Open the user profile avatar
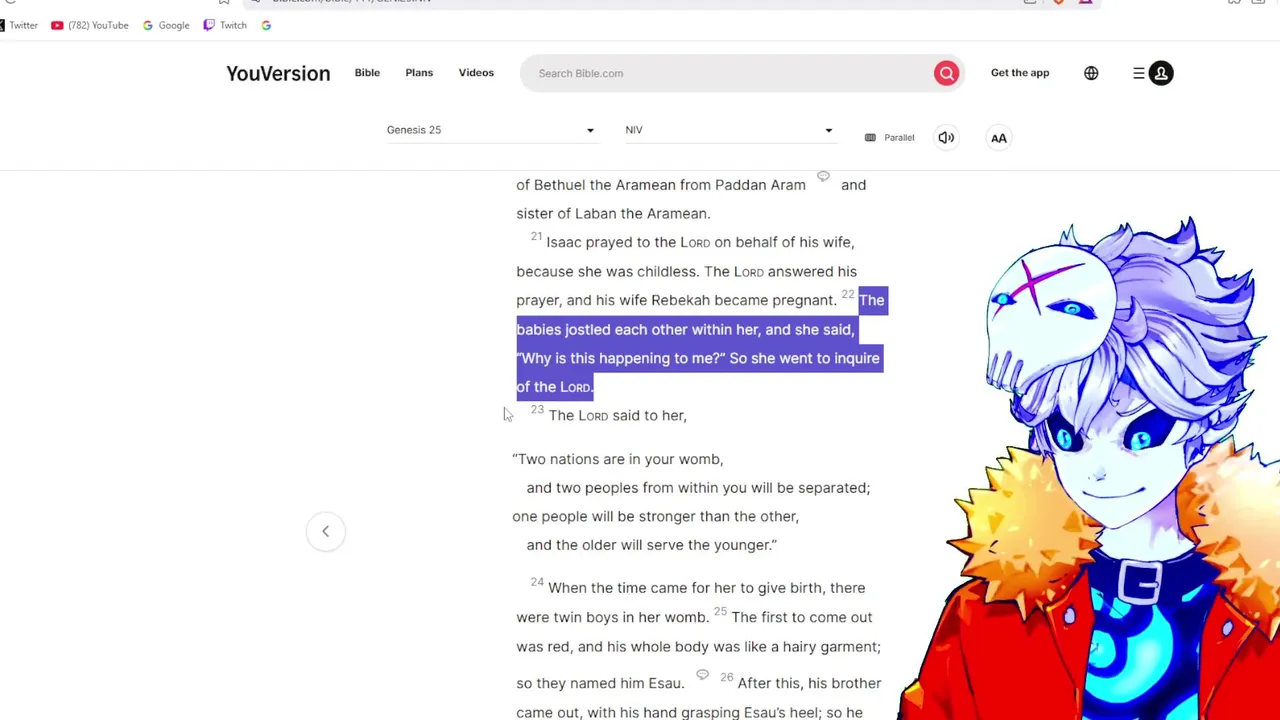1280x720 pixels. pos(1161,73)
